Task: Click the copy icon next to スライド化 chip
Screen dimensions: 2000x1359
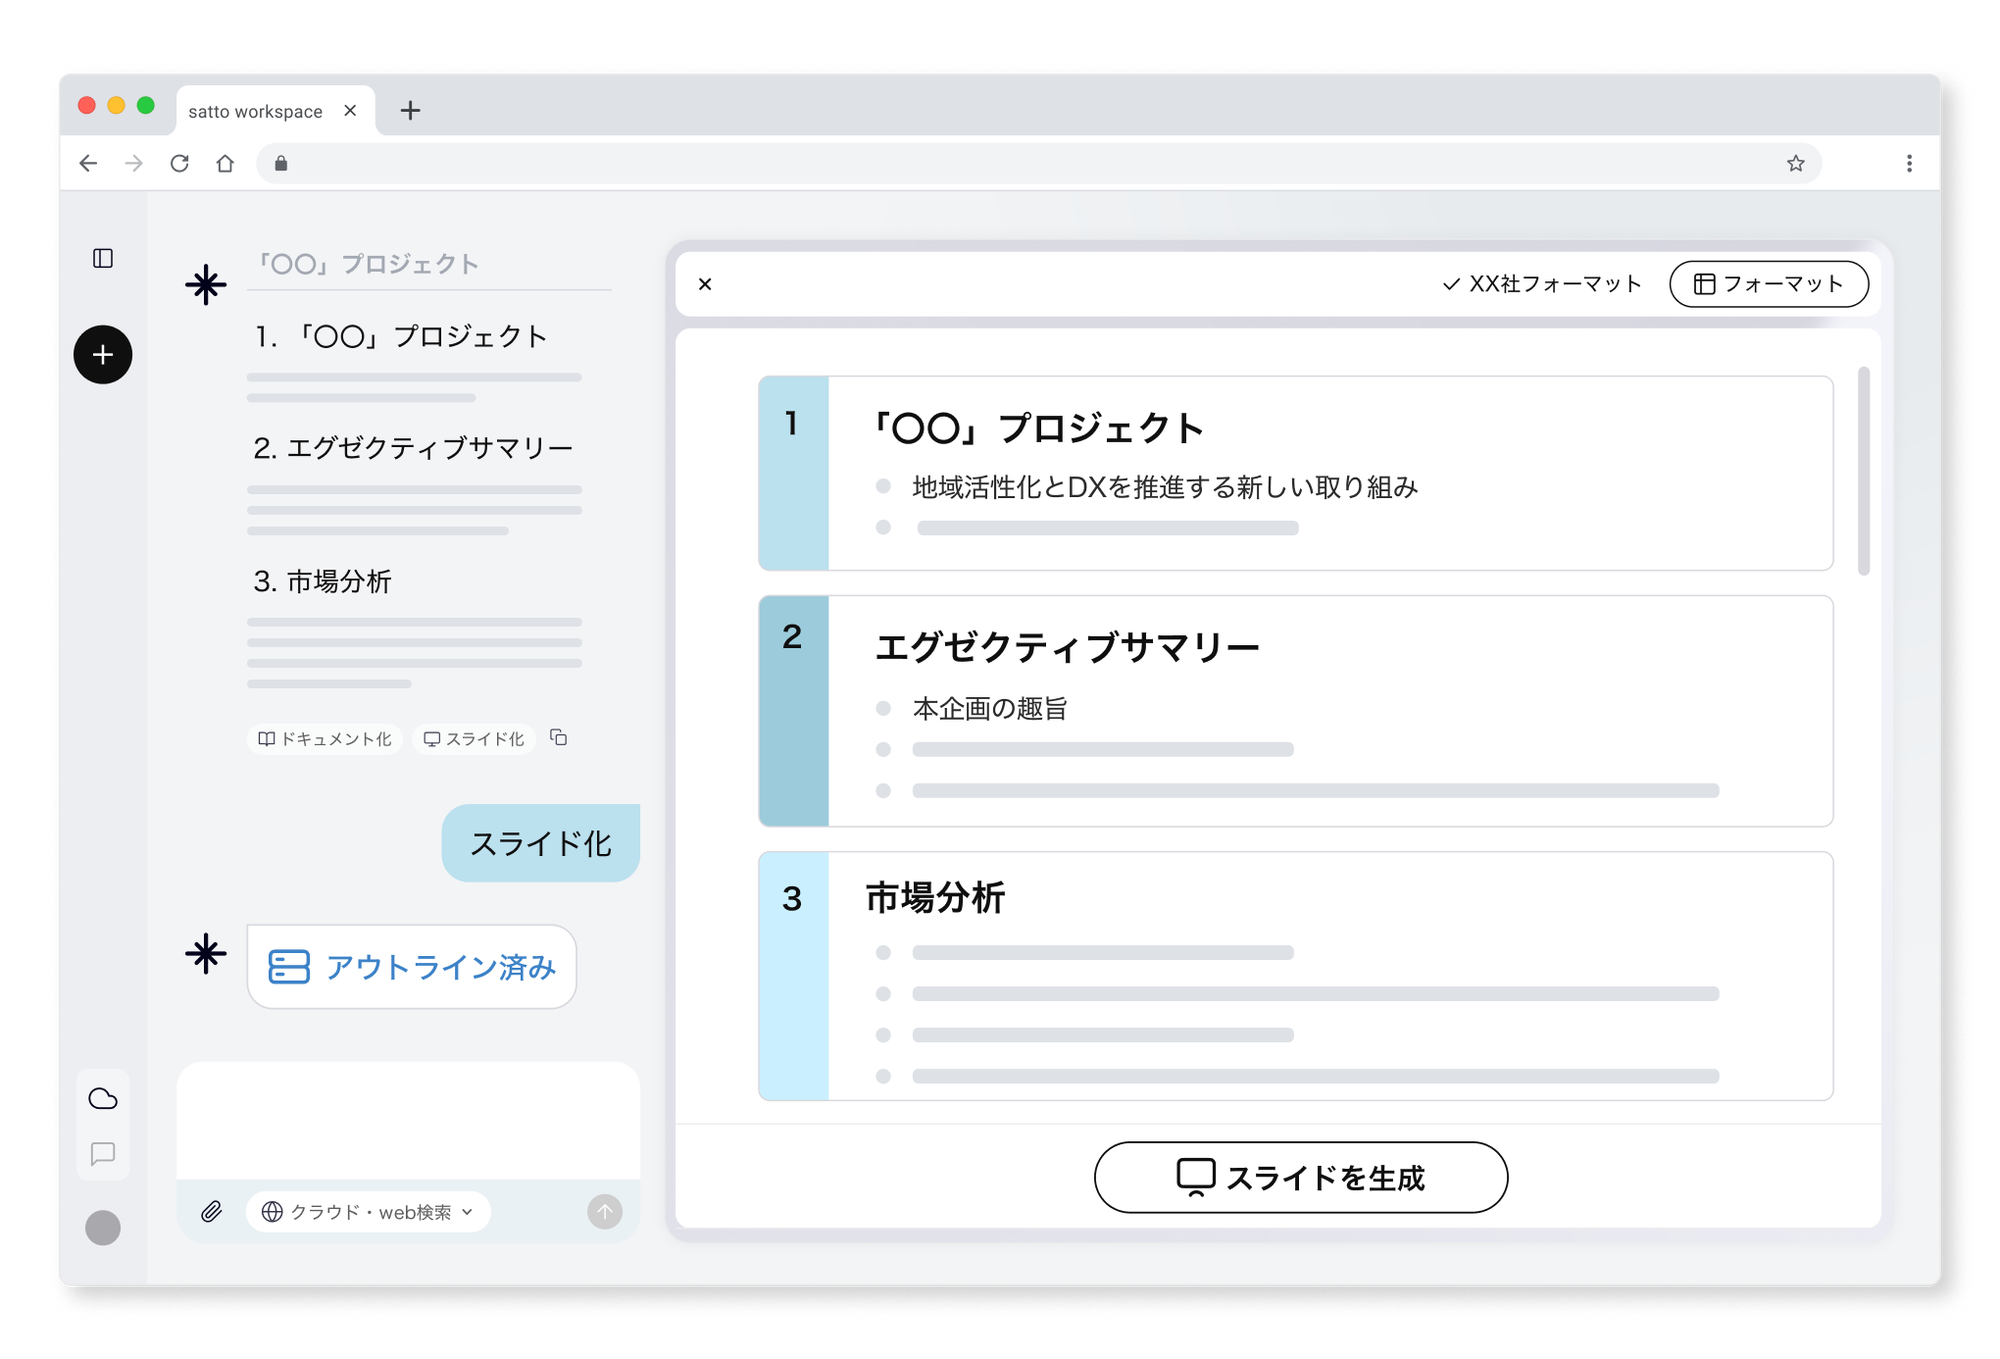Action: 558,738
